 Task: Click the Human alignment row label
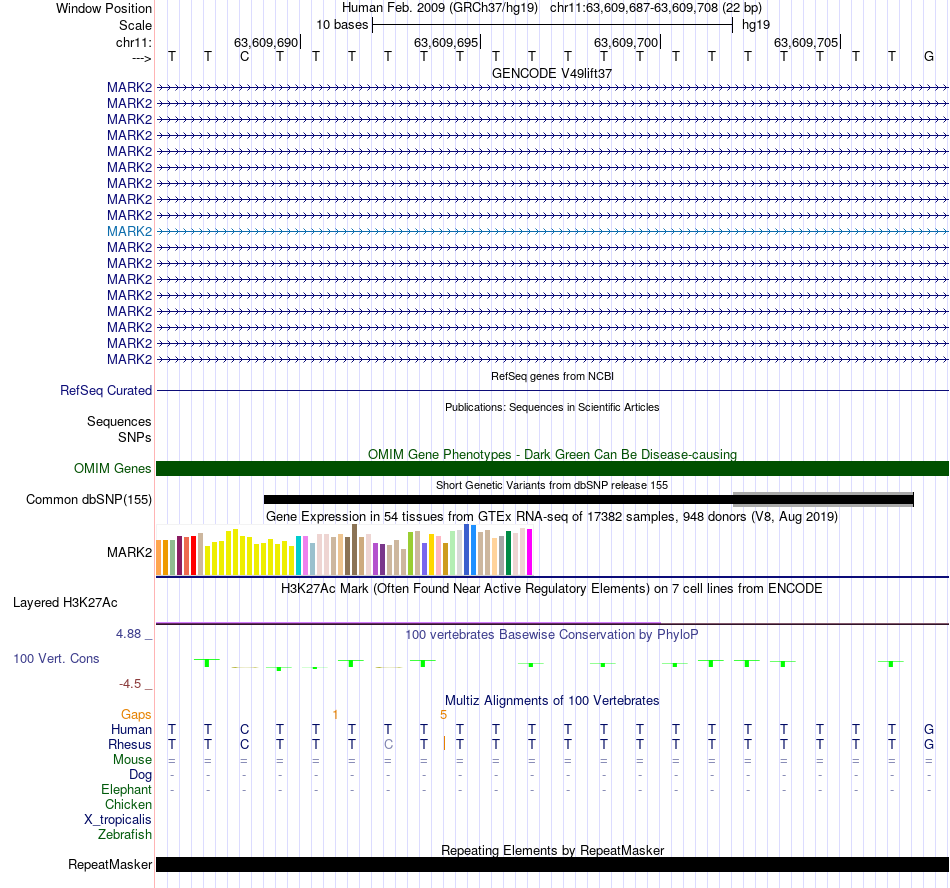coord(131,729)
